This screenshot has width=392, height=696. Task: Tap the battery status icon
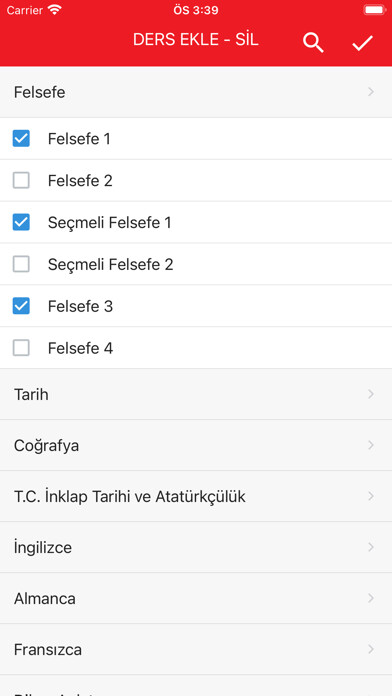click(374, 10)
